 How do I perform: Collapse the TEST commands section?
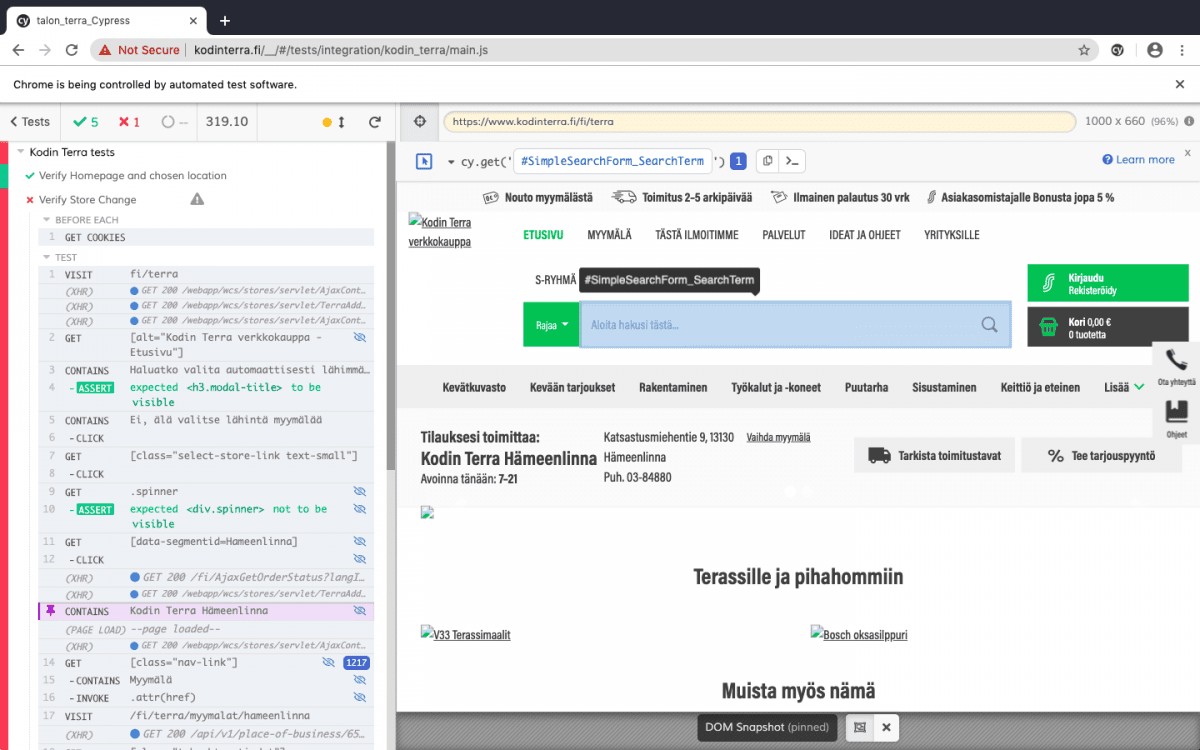[x=46, y=257]
